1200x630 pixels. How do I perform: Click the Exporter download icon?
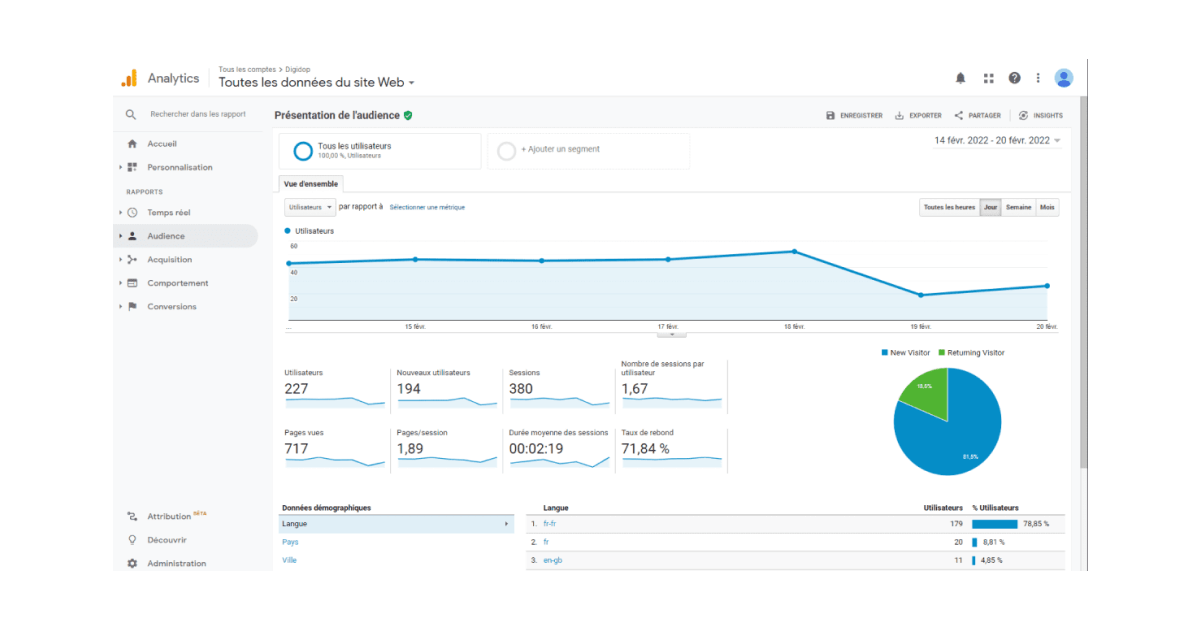[899, 116]
